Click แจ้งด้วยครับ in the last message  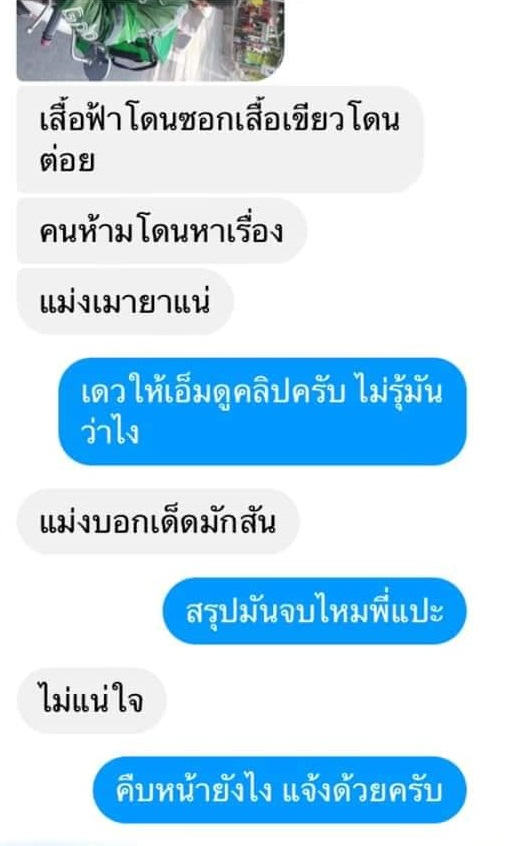tap(362, 790)
